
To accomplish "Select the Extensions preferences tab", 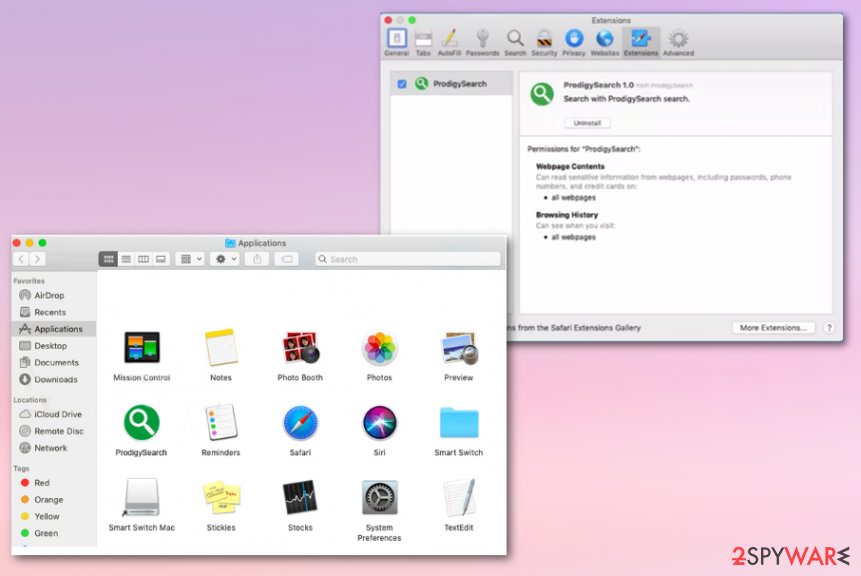I will (x=641, y=43).
